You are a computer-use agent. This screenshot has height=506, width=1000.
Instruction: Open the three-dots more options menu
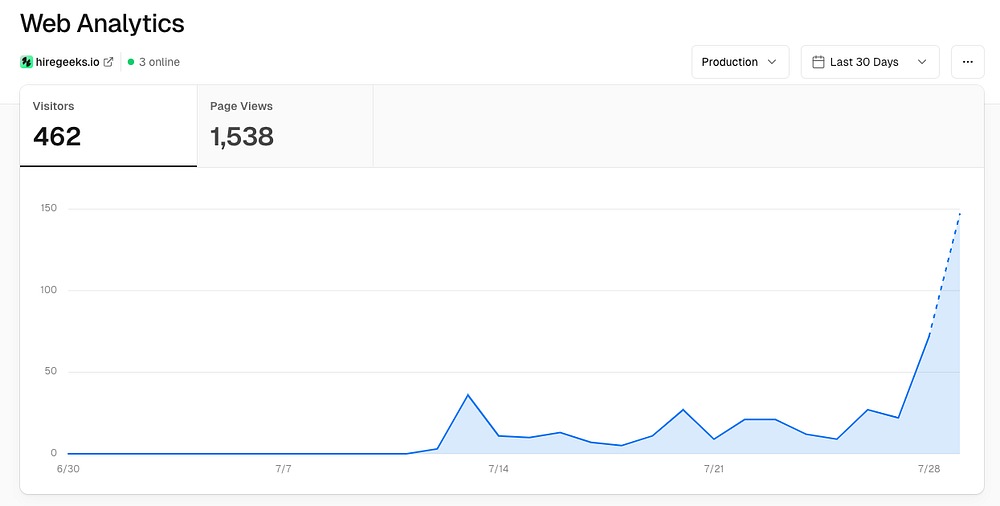967,62
